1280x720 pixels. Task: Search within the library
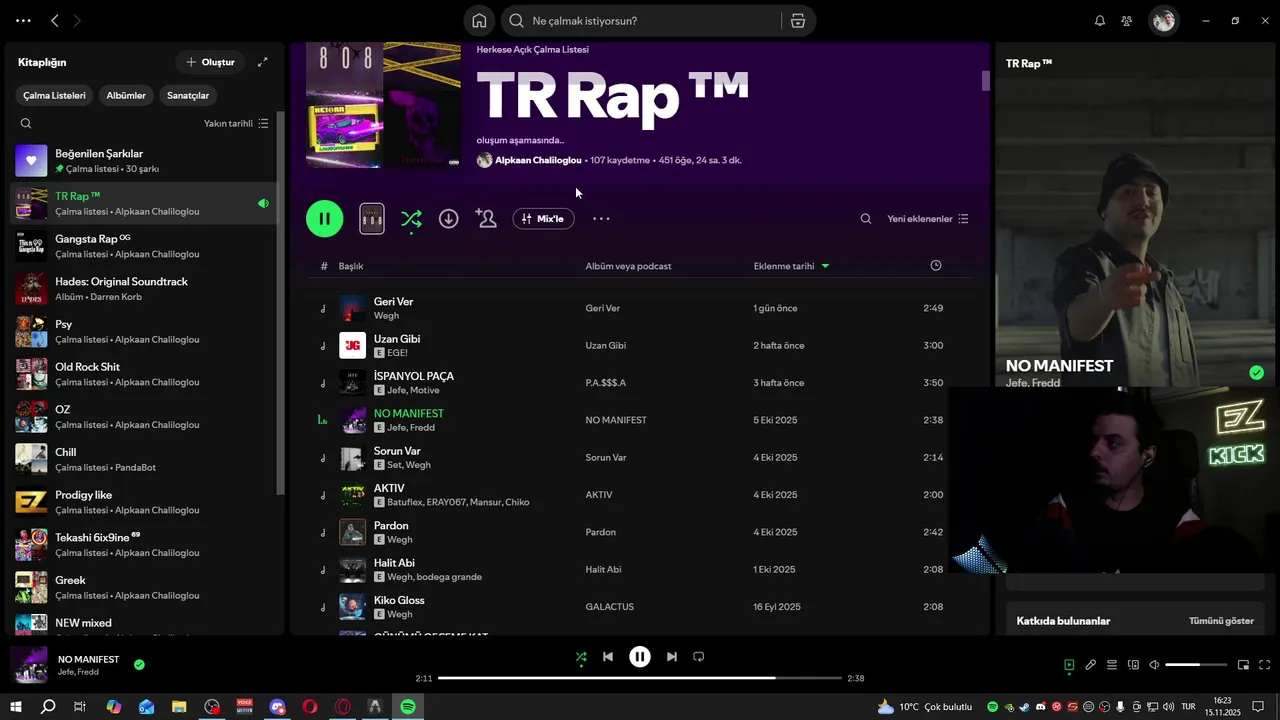click(26, 124)
